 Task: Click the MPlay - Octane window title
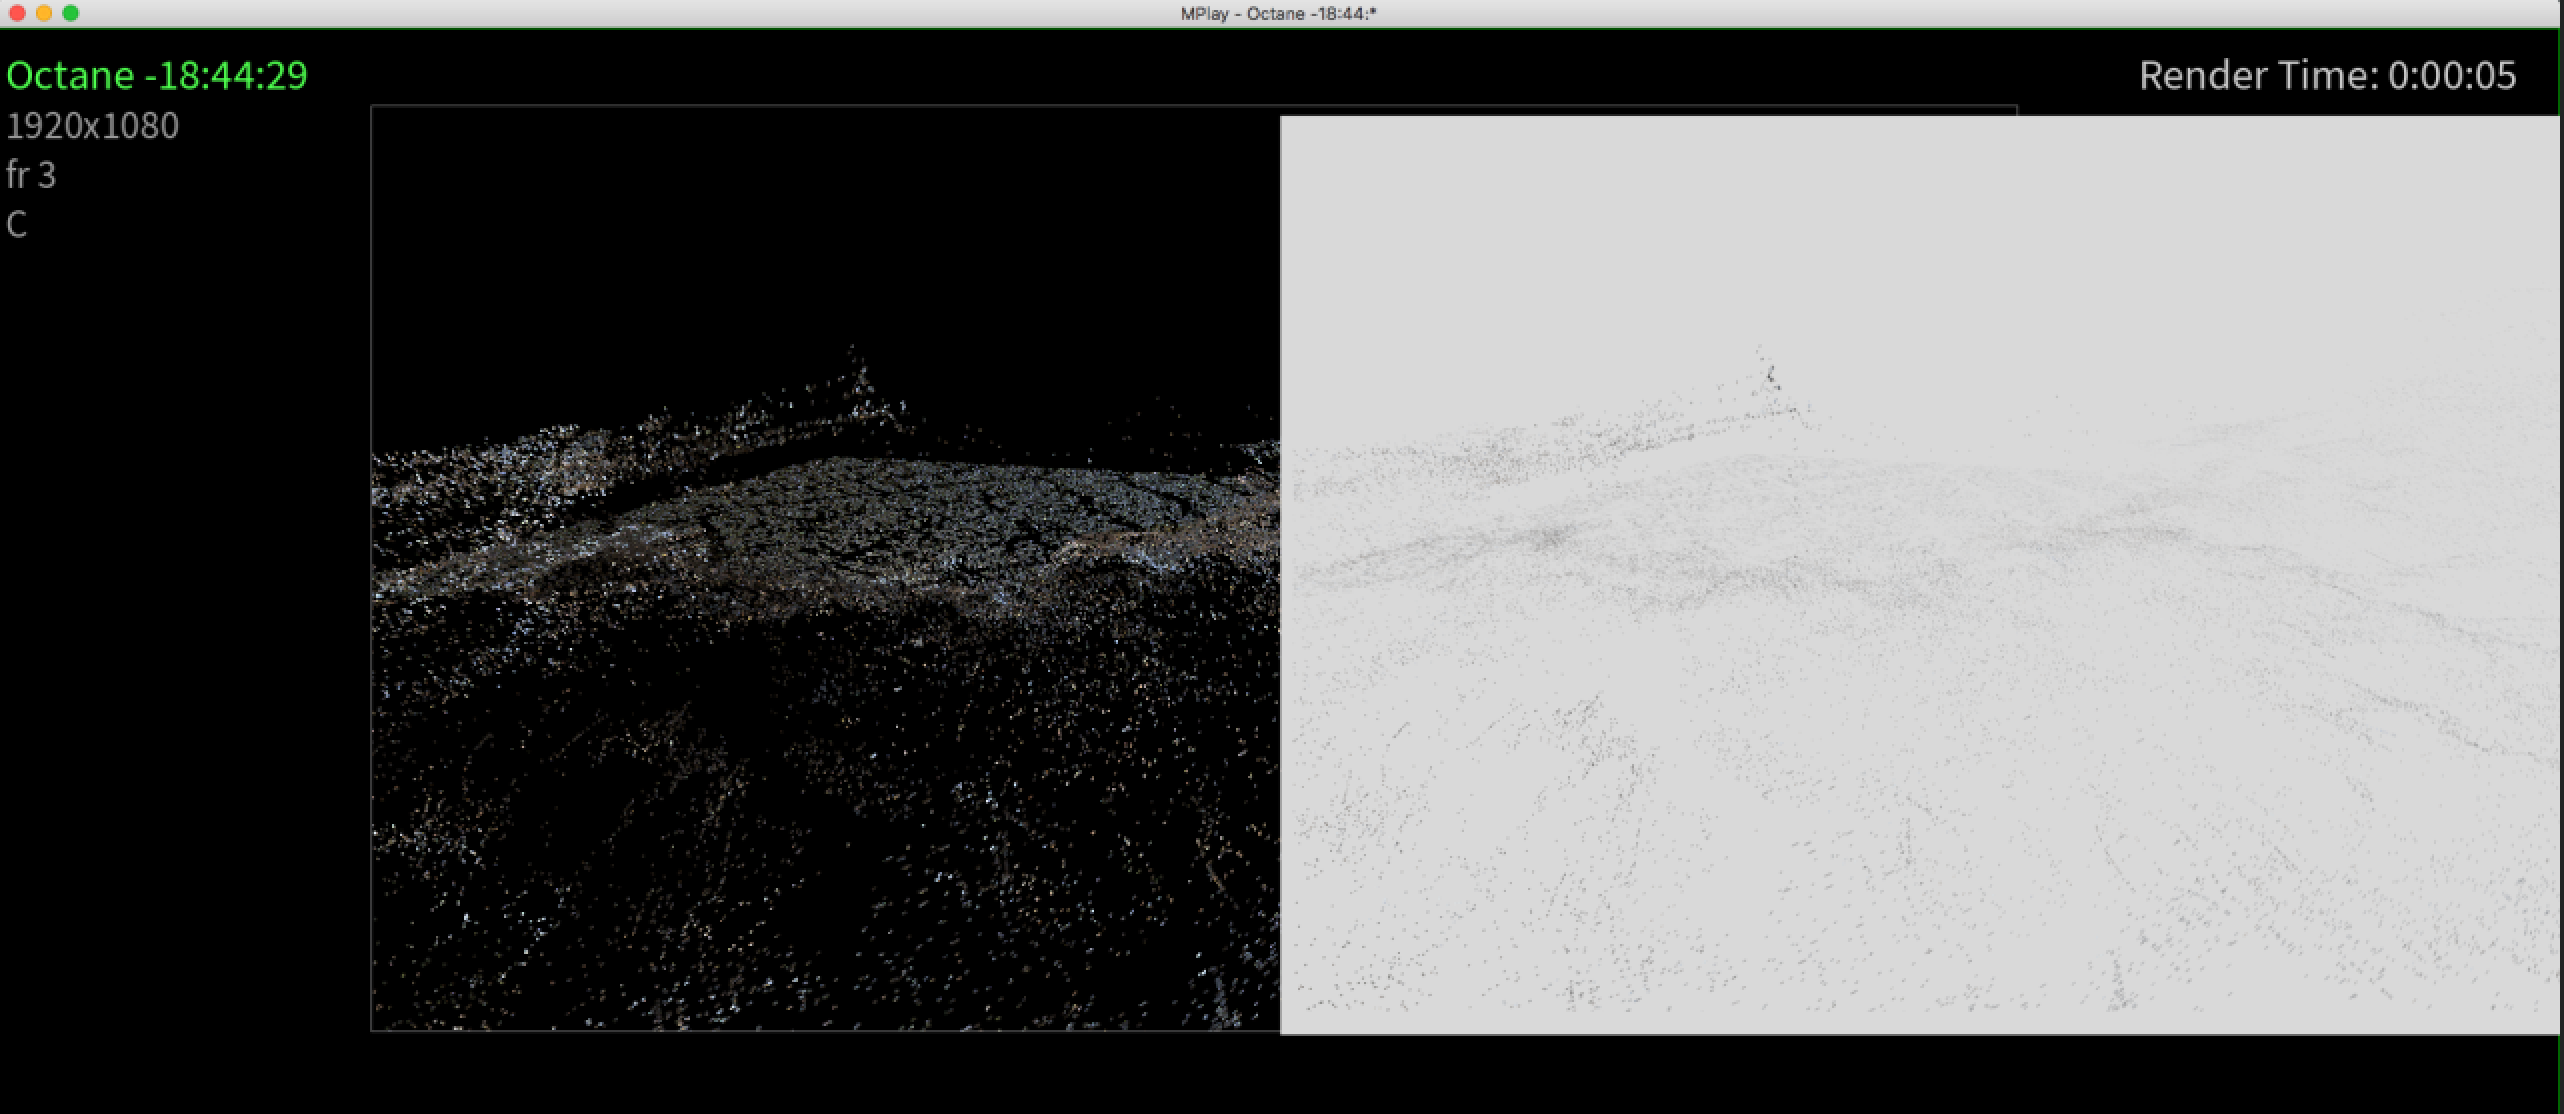pyautogui.click(x=1278, y=13)
